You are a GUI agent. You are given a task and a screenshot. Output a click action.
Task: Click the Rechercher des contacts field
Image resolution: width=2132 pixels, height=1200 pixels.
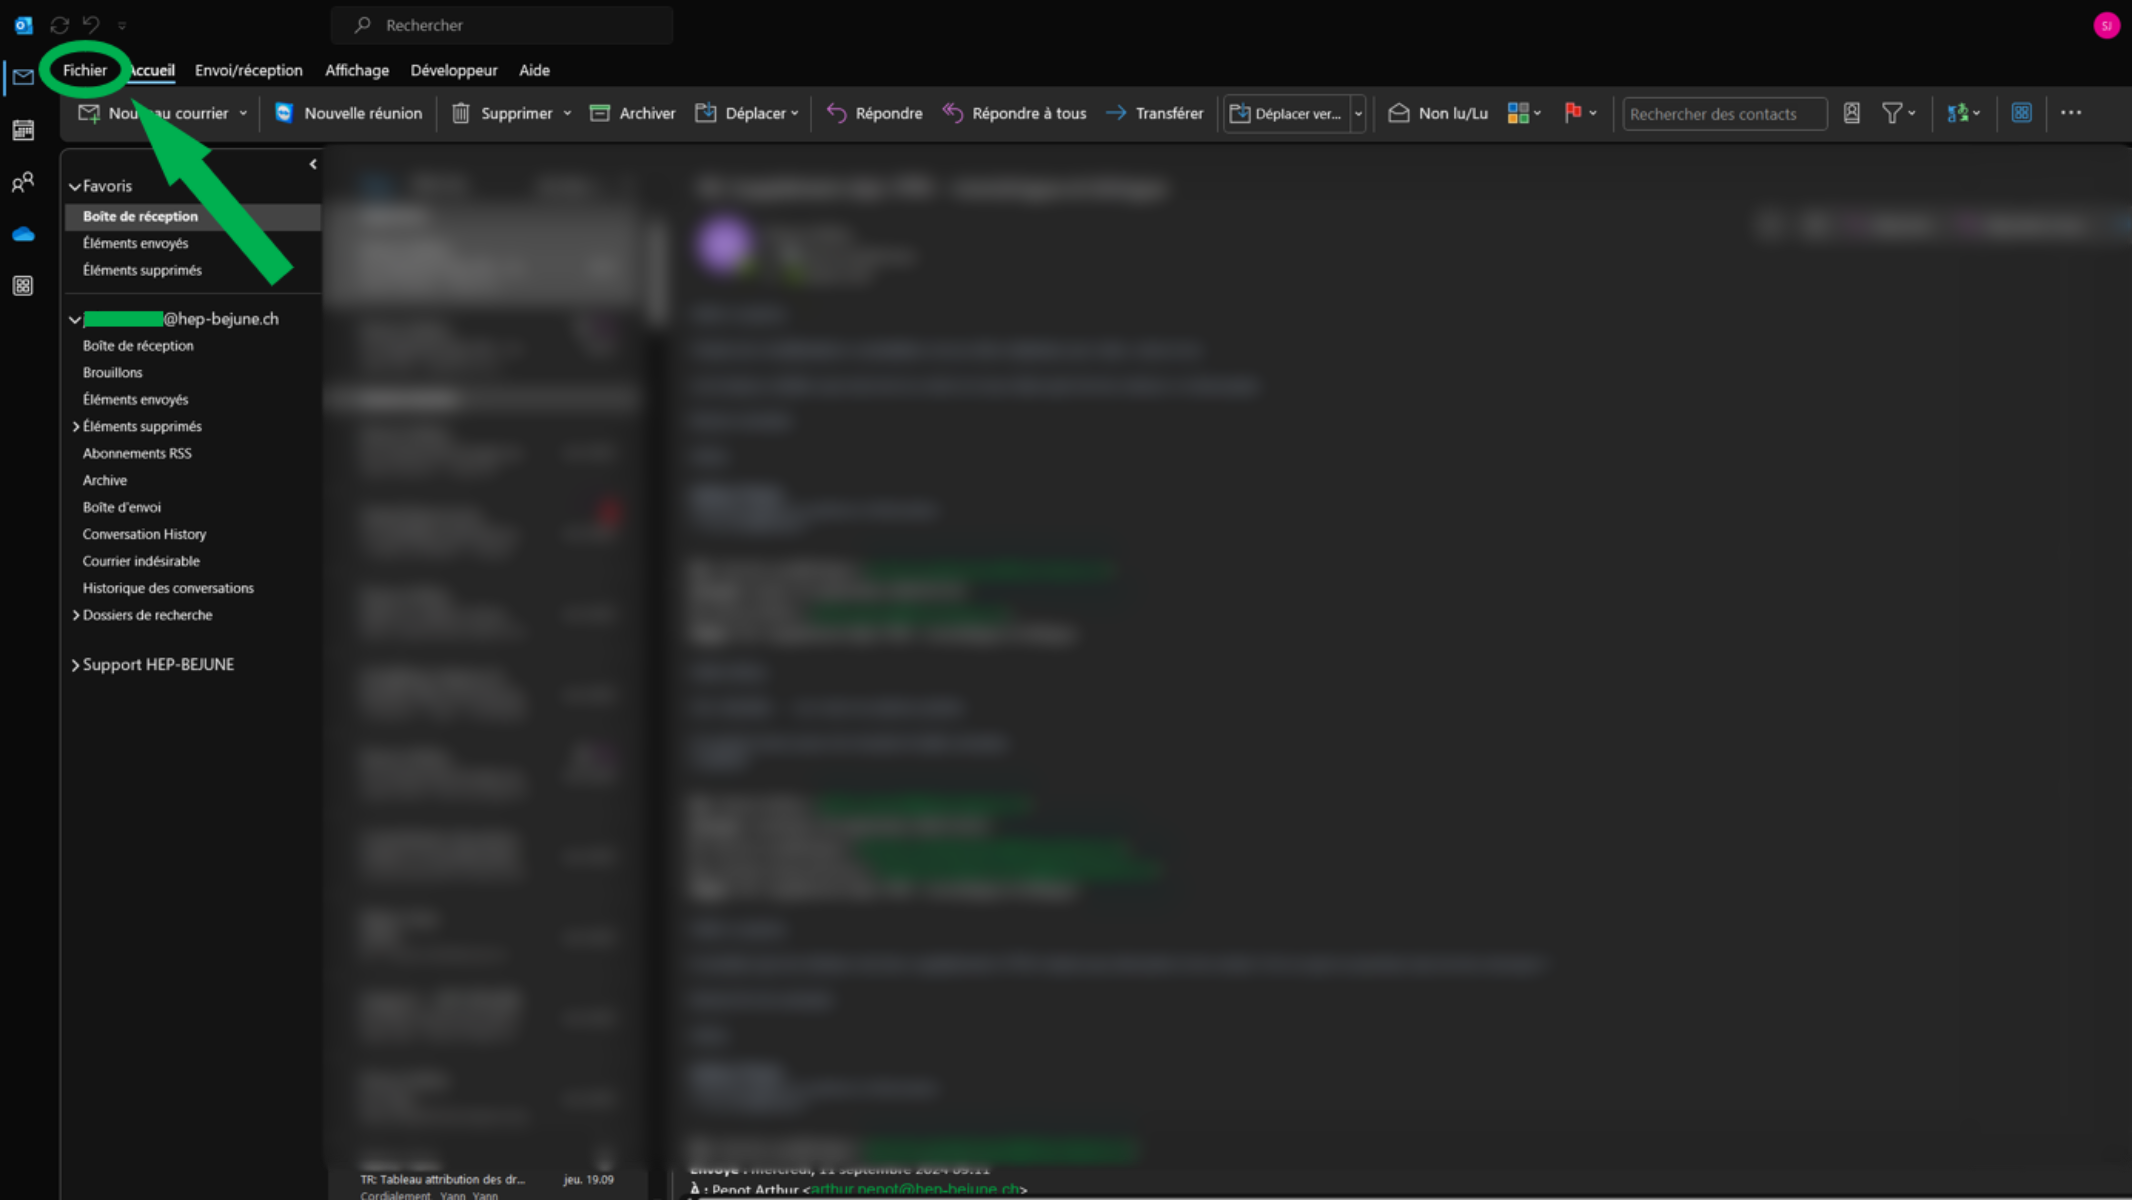click(x=1723, y=114)
